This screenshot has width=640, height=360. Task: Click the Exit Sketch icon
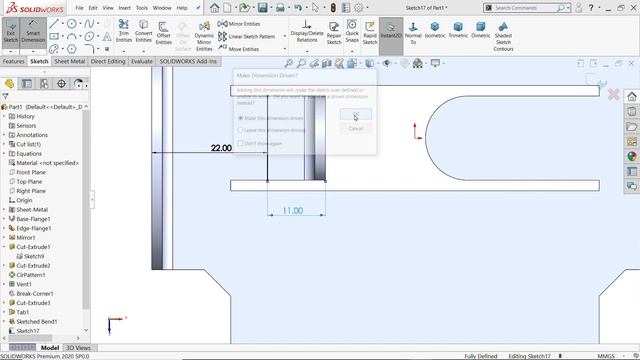tap(11, 32)
